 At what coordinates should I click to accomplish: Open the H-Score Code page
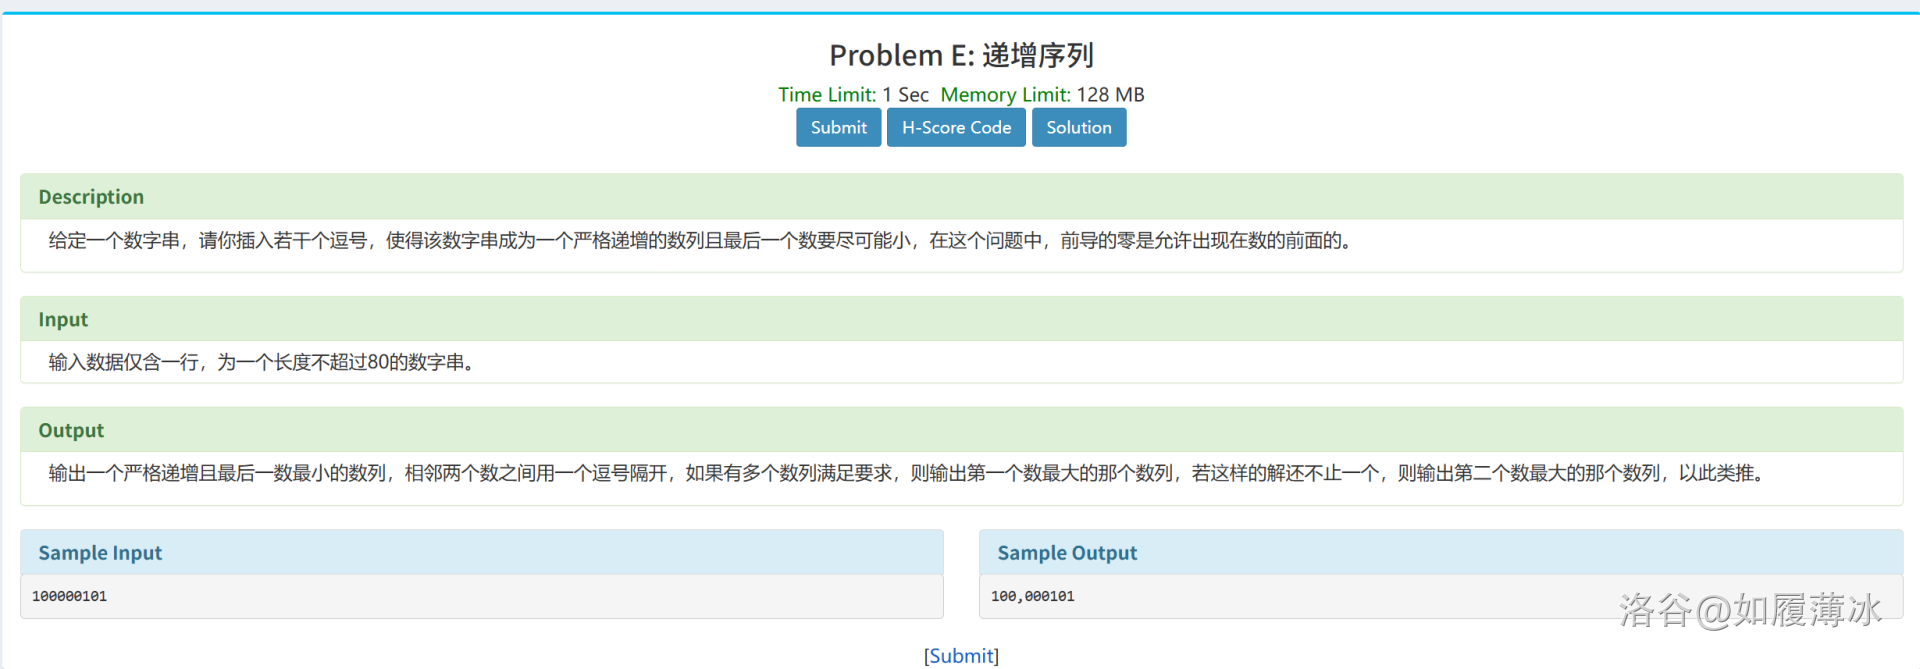tap(956, 128)
